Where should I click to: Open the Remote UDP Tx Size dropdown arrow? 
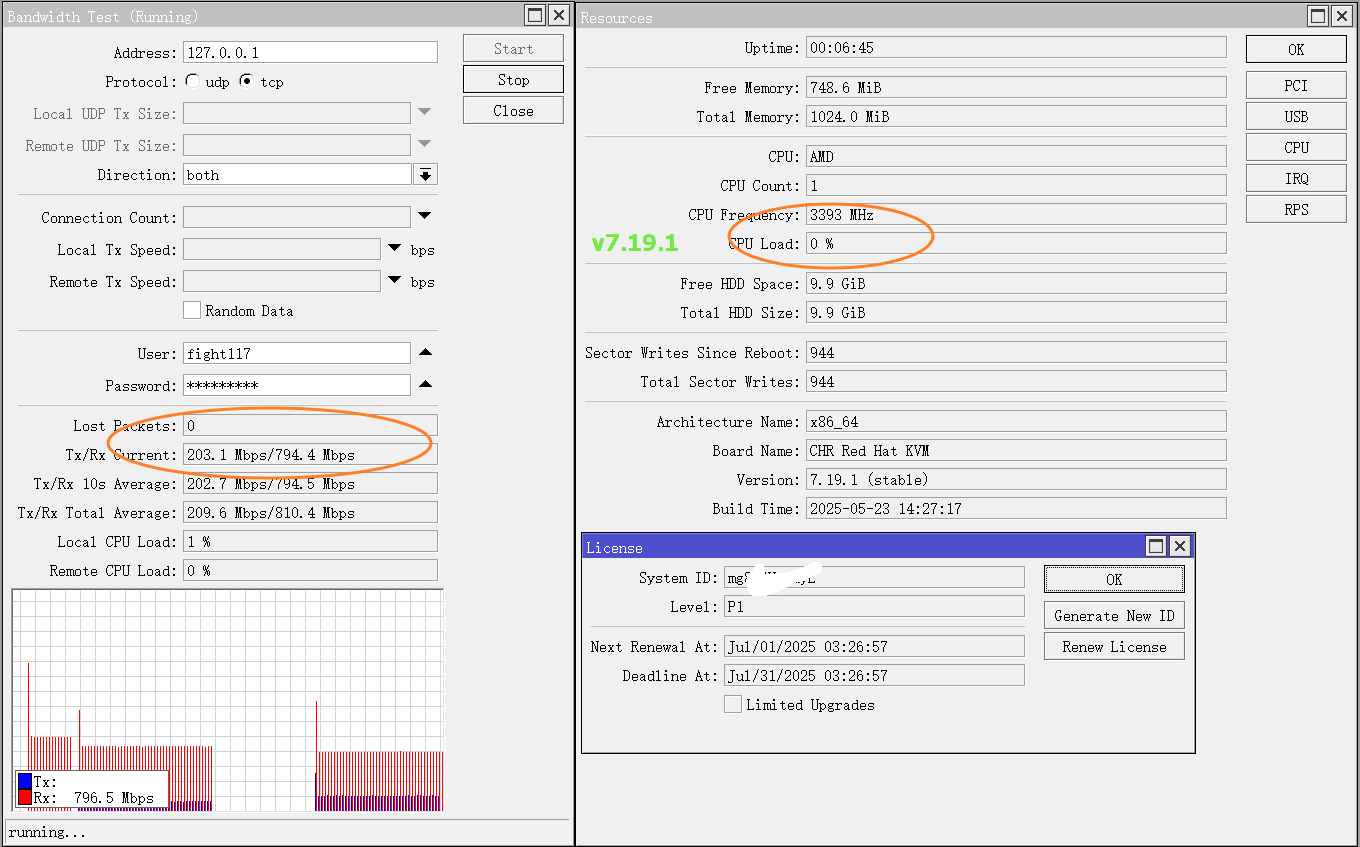click(x=424, y=144)
